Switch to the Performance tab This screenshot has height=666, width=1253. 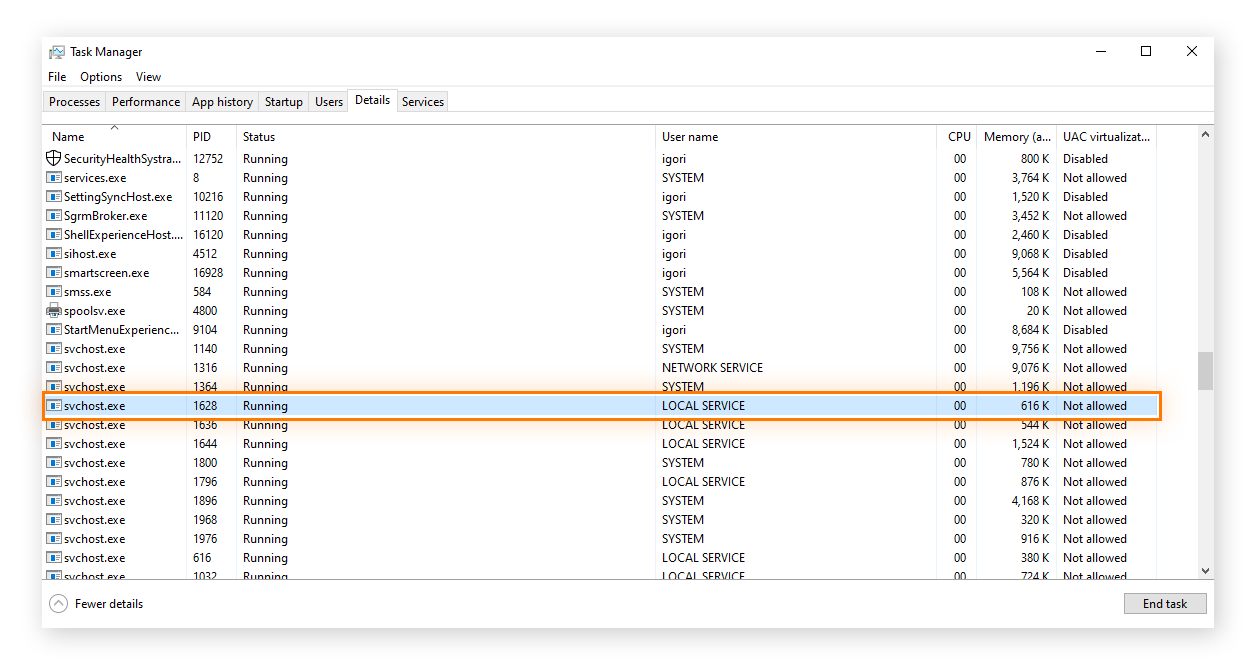(146, 102)
